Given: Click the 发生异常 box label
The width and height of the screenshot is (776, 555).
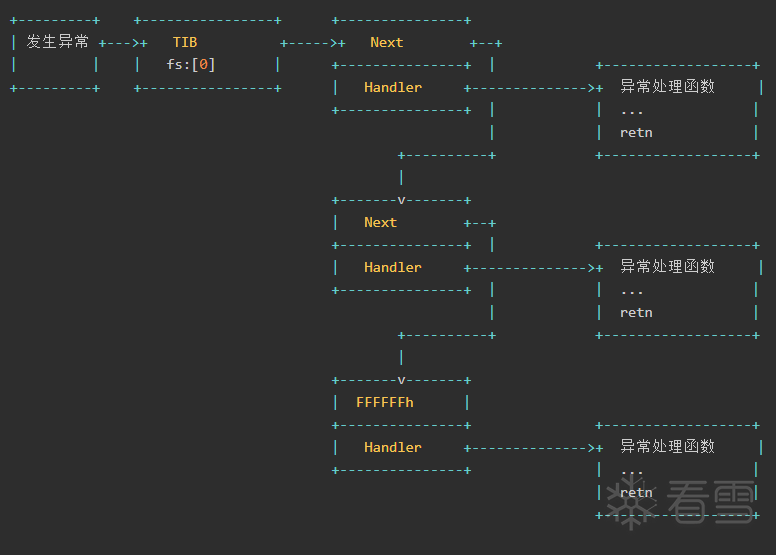Looking at the screenshot, I should pyautogui.click(x=57, y=42).
